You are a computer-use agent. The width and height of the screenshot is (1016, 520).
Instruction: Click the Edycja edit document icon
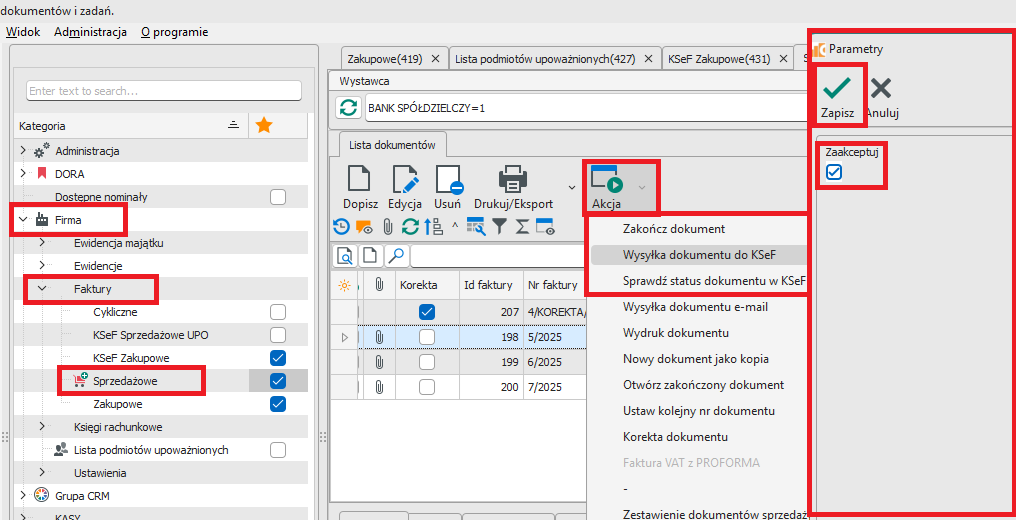[x=405, y=180]
